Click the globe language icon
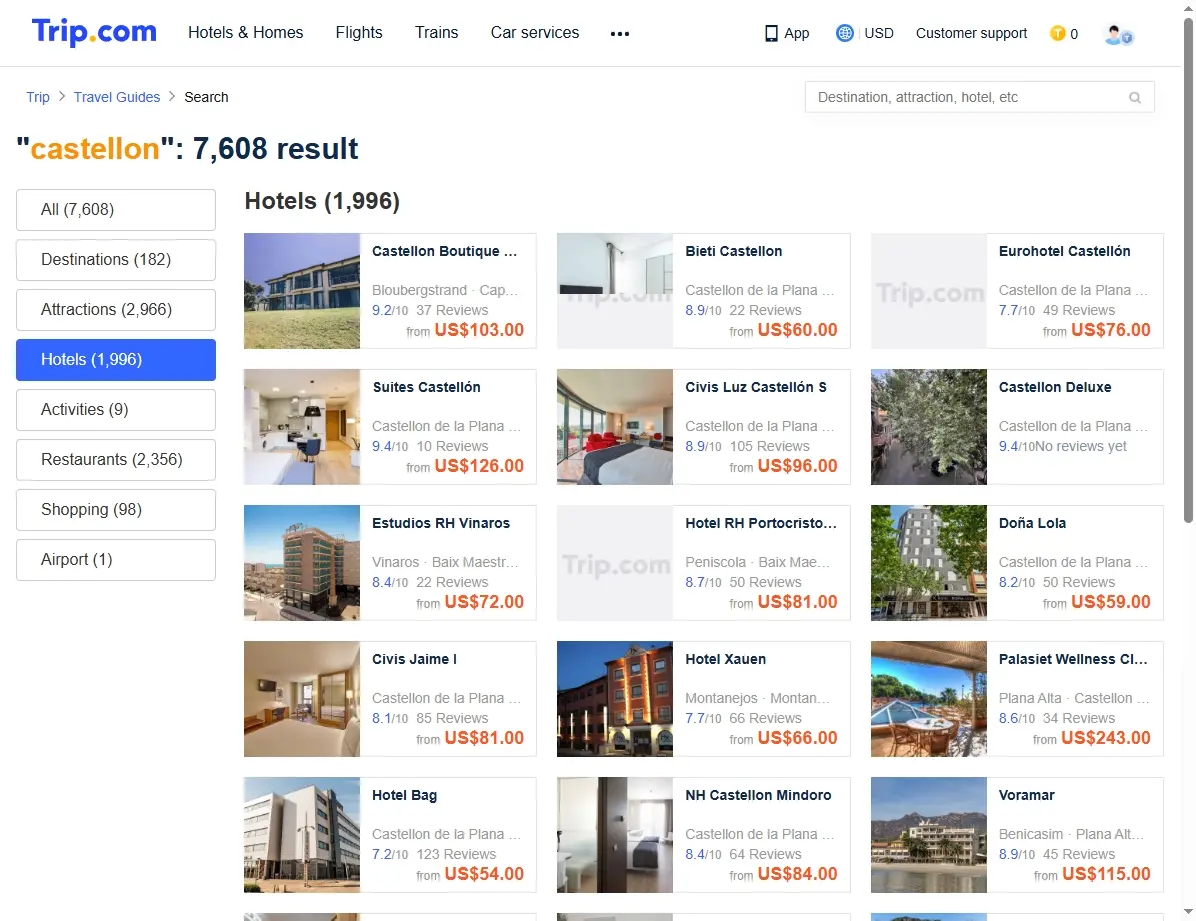Screen dimensions: 1196x921 844,33
